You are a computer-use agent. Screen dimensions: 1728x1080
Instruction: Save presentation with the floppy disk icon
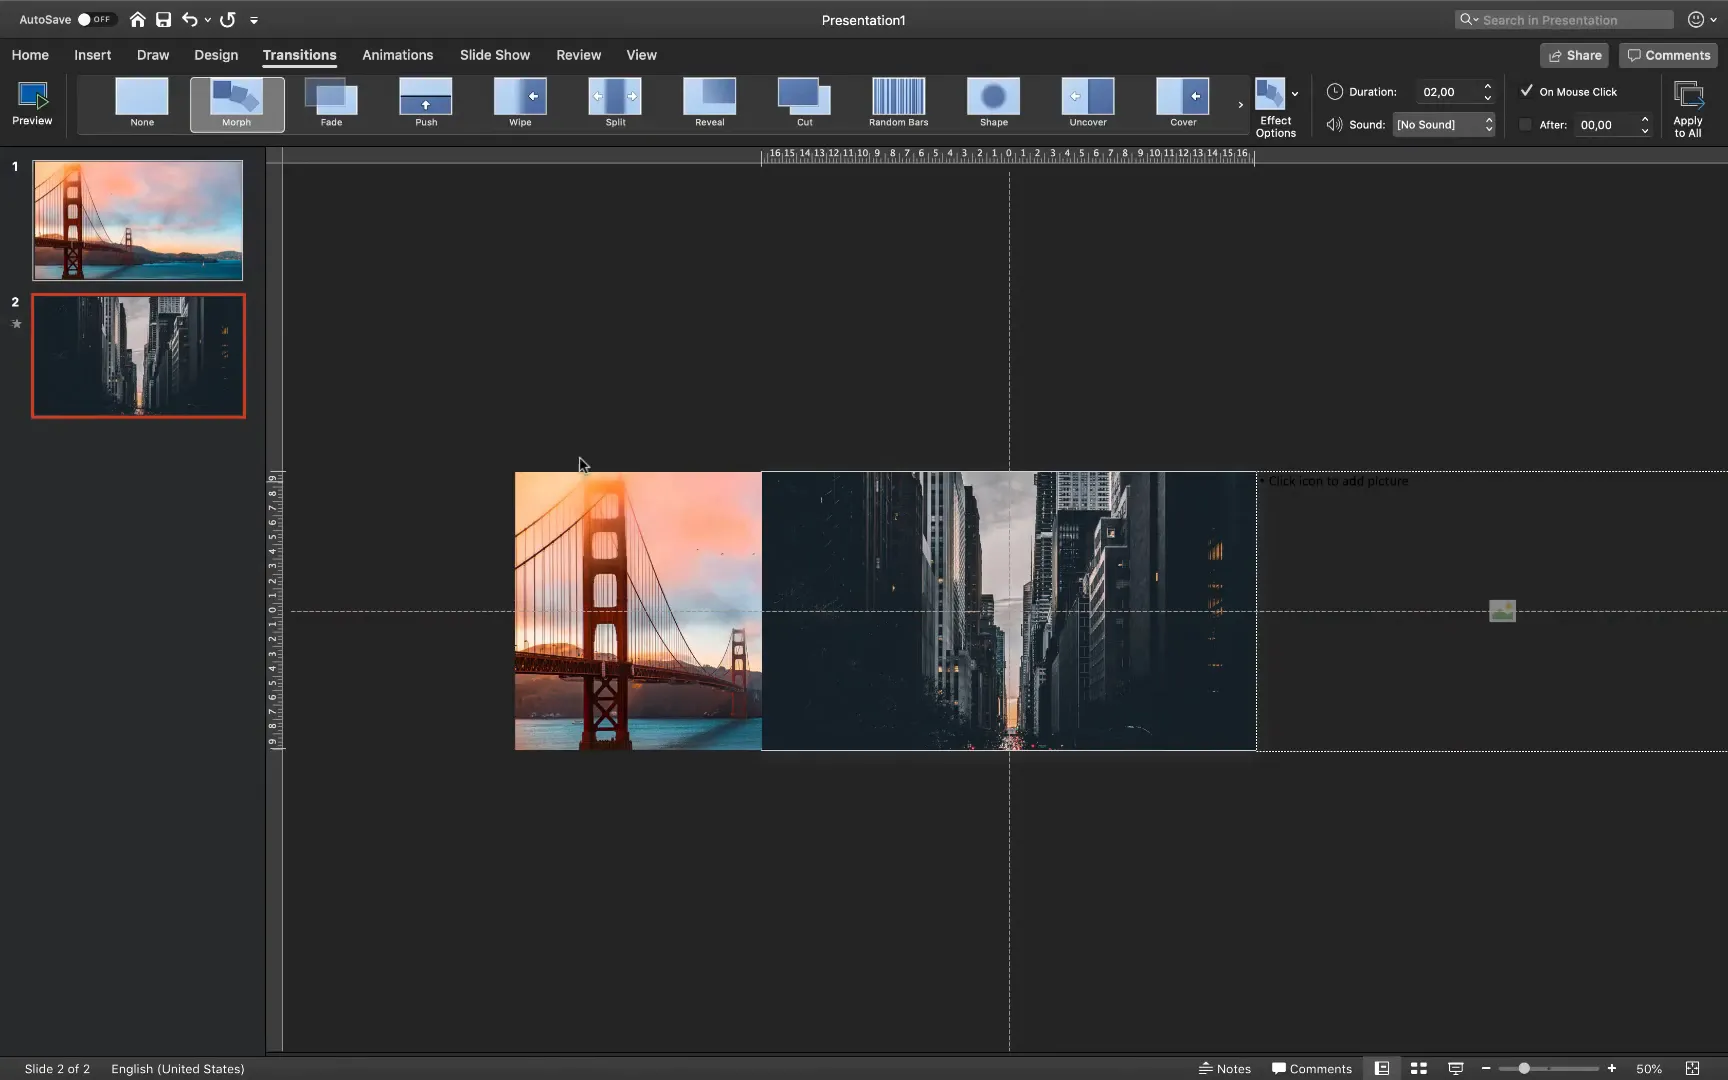(163, 19)
